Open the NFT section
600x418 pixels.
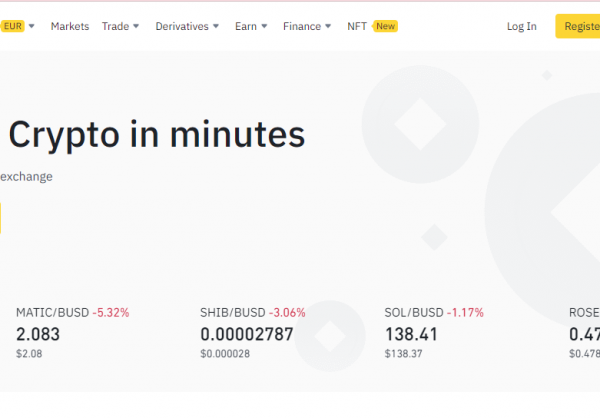tap(357, 26)
